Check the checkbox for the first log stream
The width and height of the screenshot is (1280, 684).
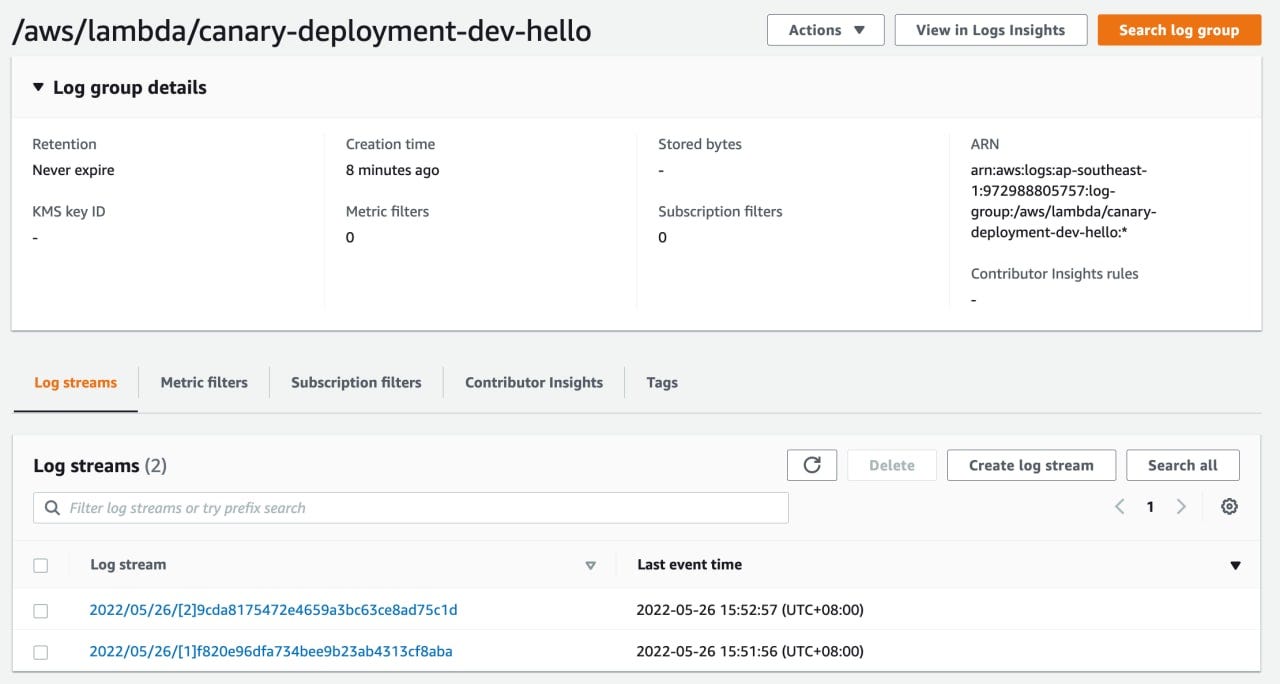[x=41, y=610]
